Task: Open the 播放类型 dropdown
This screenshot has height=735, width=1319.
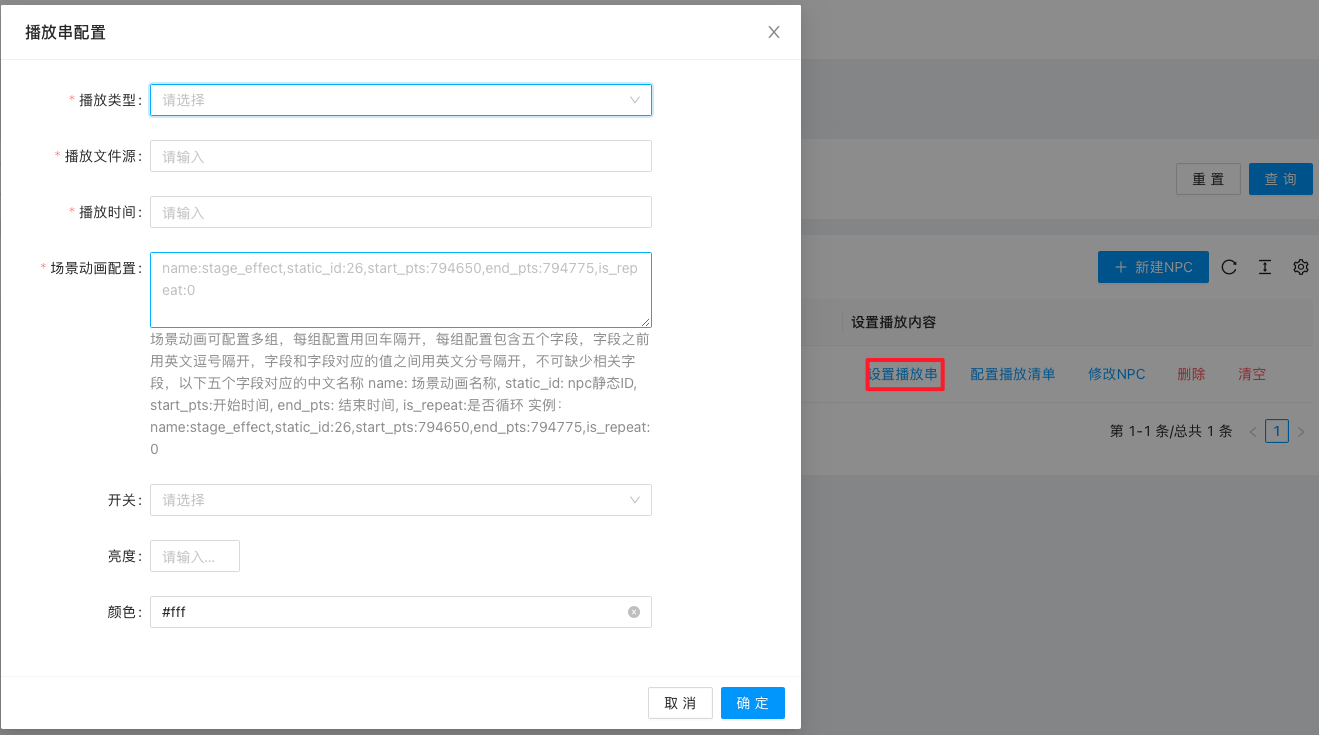Action: [x=400, y=100]
